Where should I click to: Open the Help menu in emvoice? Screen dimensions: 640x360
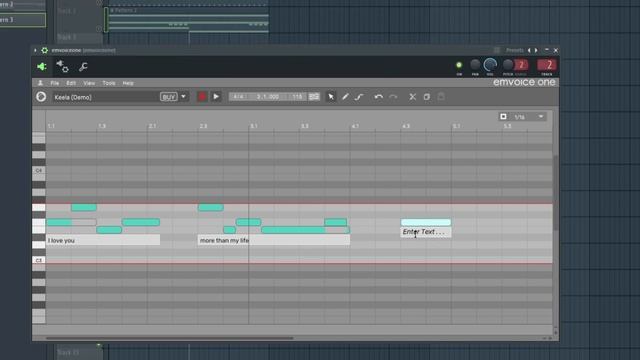point(128,83)
